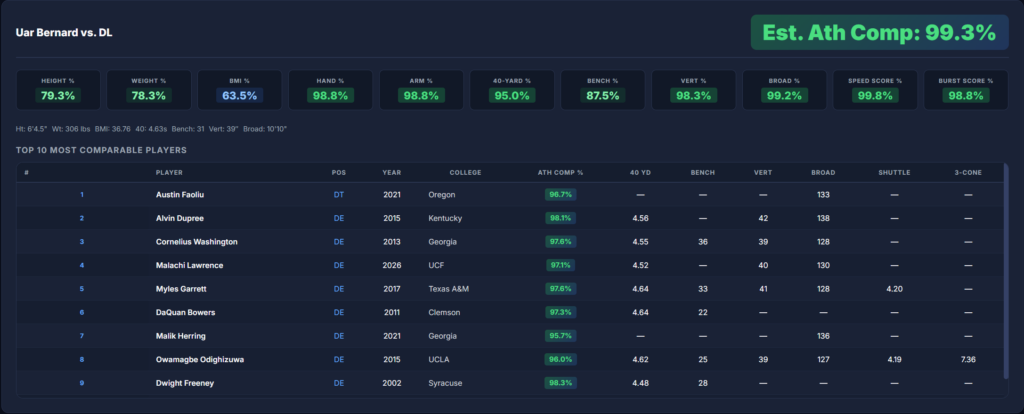Click Alvin Dupree's 98.1% ath comp badge
The height and width of the screenshot is (414, 1024).
click(x=559, y=218)
